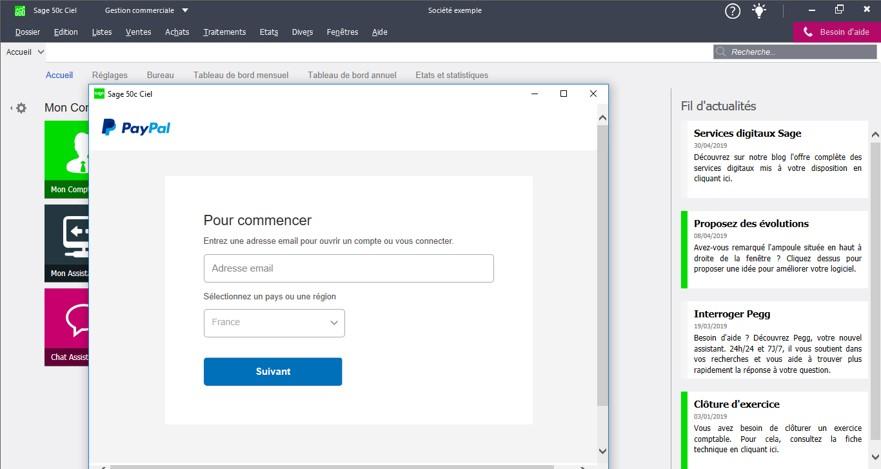881x469 pixels.
Task: Open the Interroger Pegg news item
Action: 775,340
